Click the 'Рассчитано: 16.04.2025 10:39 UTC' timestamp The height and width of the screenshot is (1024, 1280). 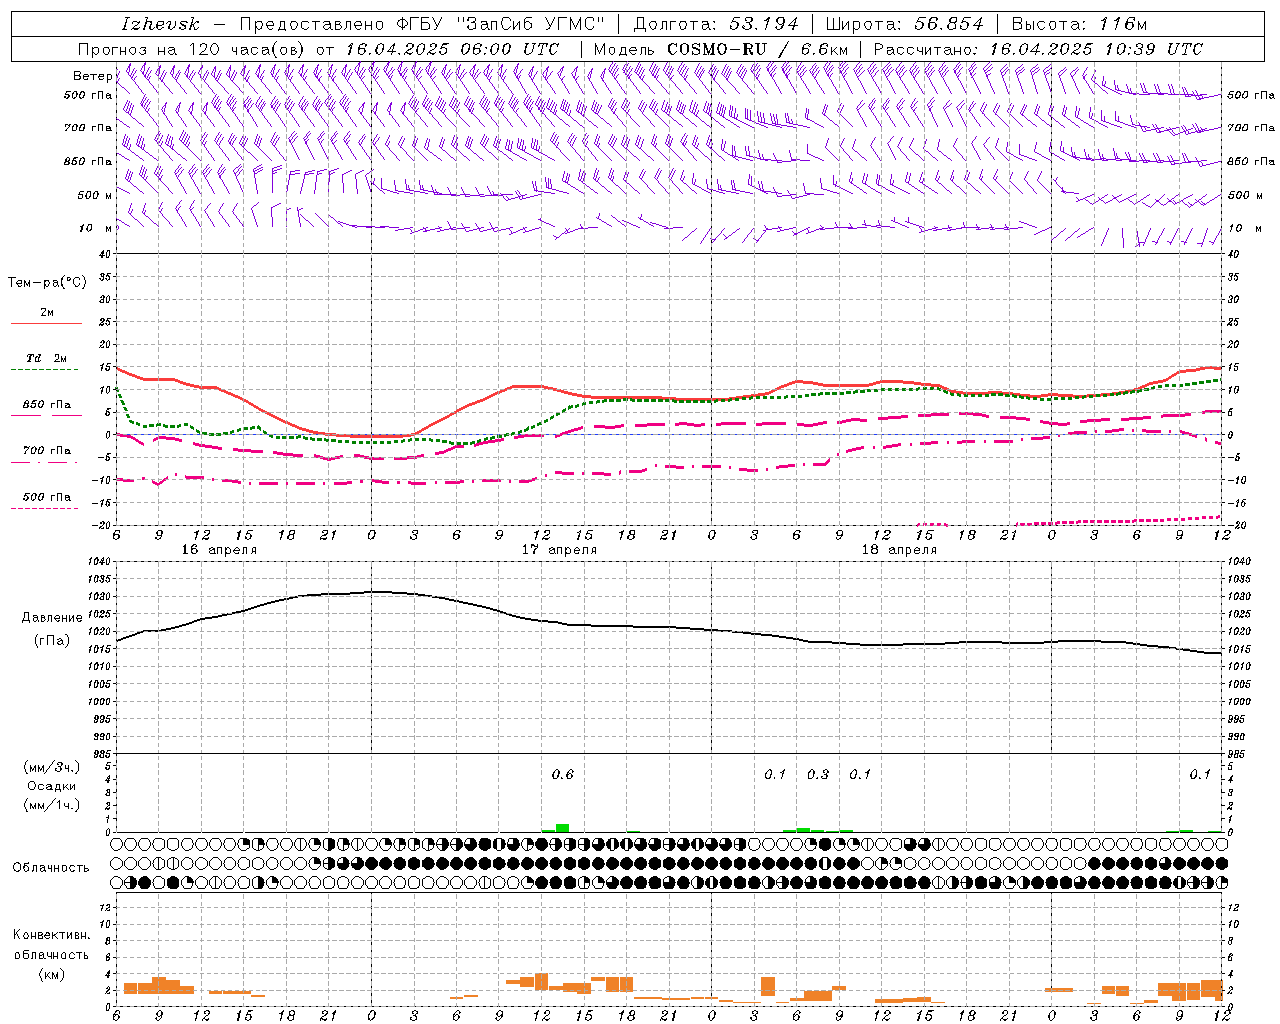click(x=1038, y=49)
